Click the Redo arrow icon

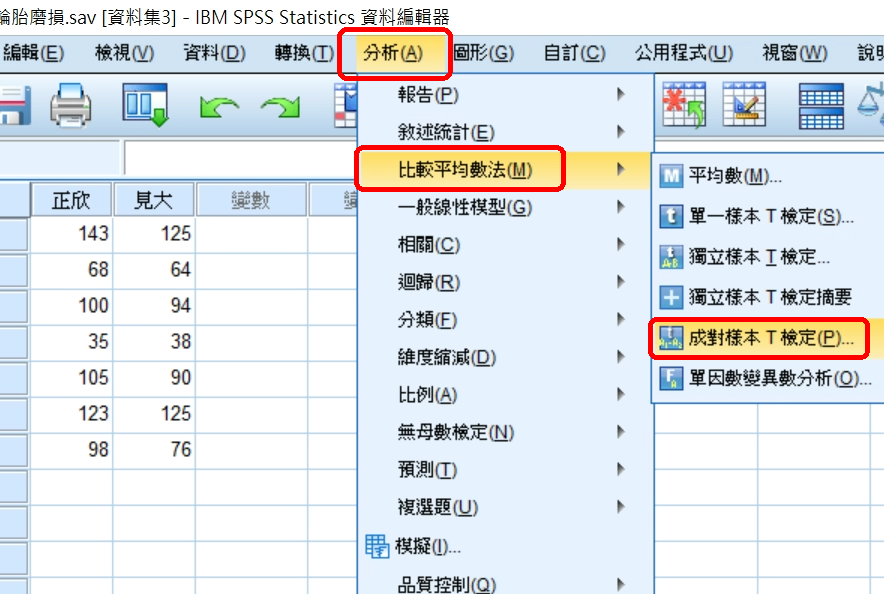pos(280,106)
